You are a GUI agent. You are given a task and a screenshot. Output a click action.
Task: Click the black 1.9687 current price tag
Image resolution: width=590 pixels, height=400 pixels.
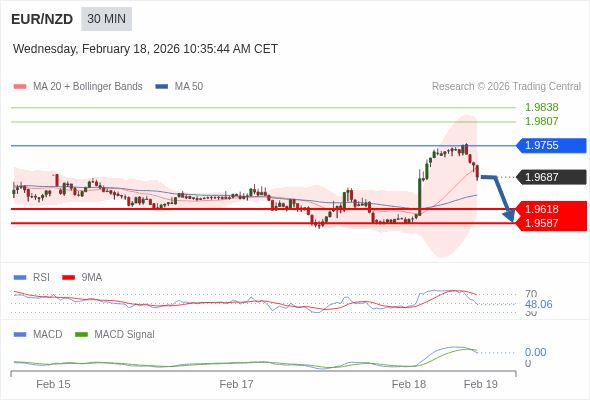551,177
